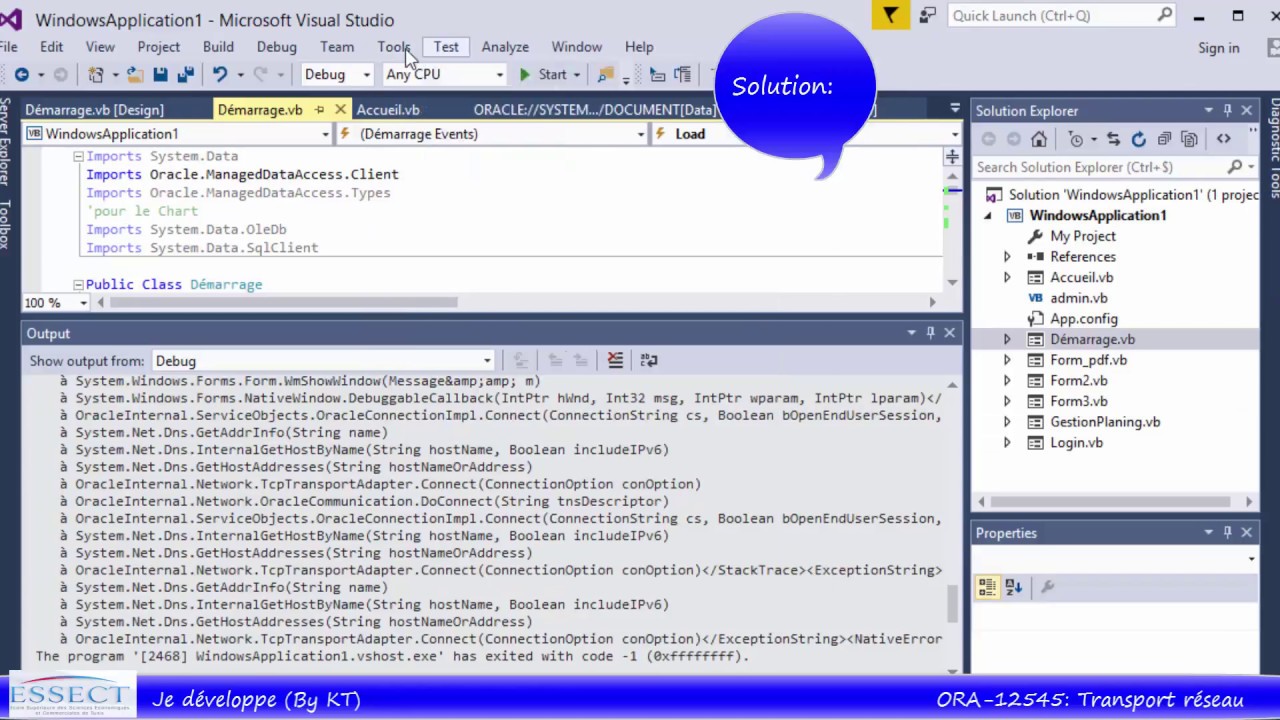Click the search magnifier in Solution Explorer

1235,167
